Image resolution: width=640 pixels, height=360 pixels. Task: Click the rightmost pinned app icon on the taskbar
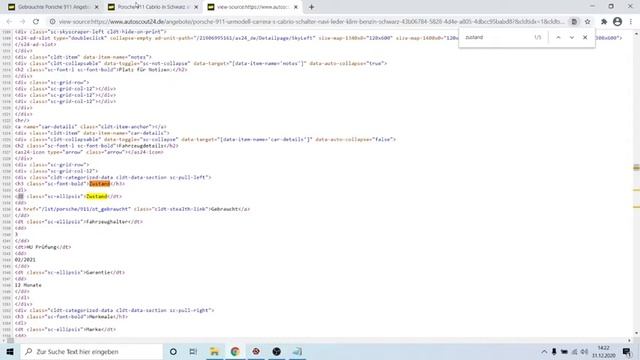click(297, 351)
